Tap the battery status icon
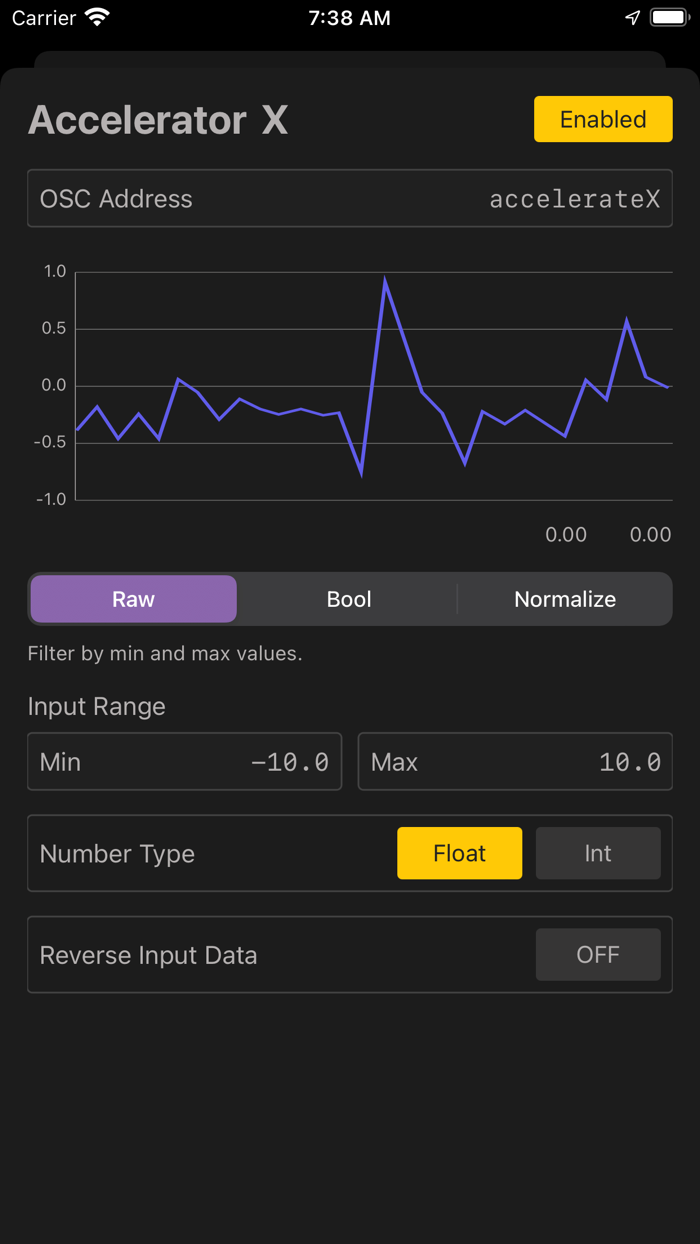The image size is (700, 1244). coord(668,18)
